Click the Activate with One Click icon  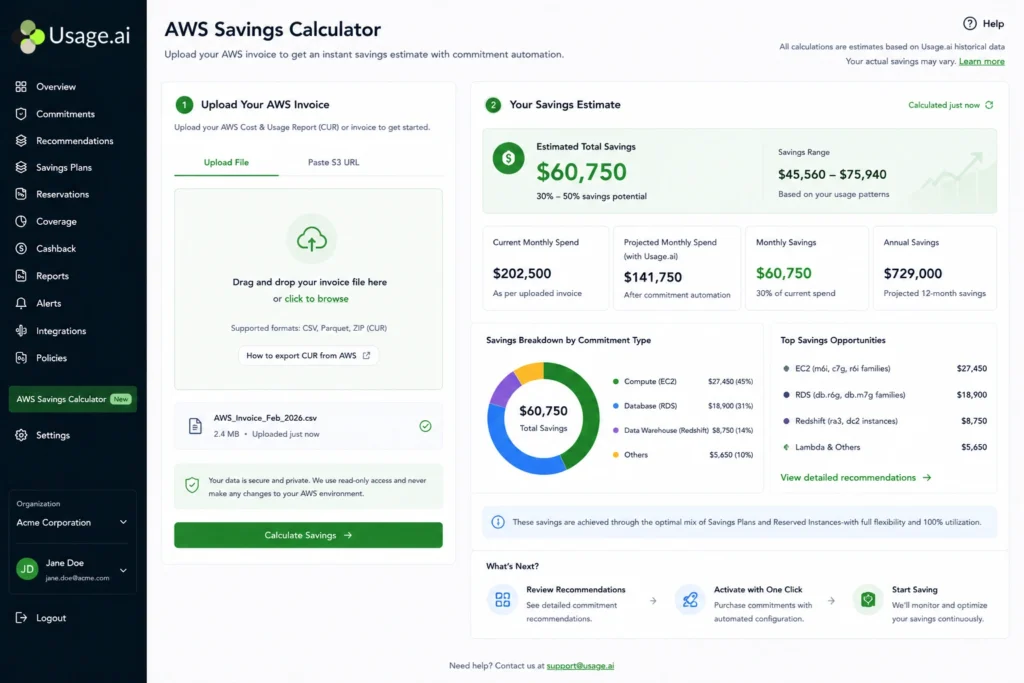[x=690, y=599]
